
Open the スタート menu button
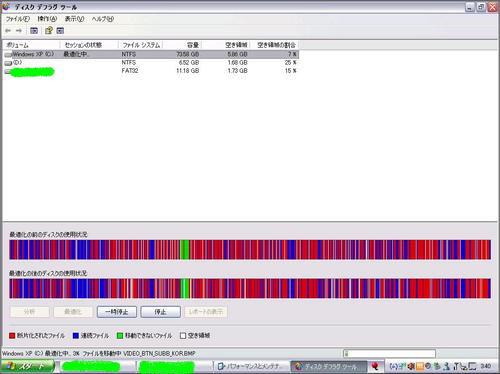pos(28,366)
